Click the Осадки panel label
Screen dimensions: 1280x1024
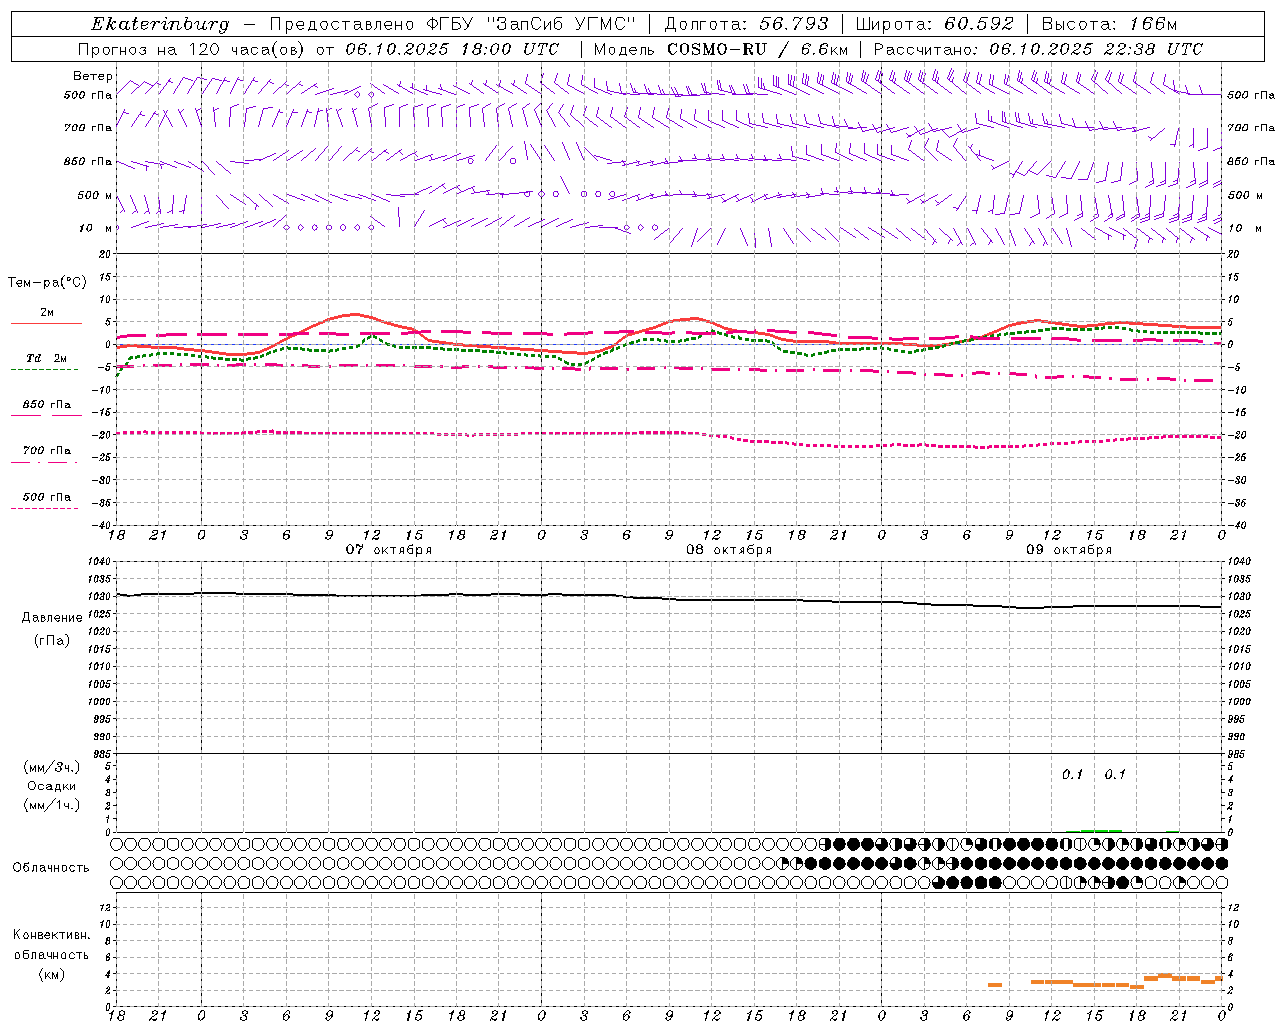tap(52, 786)
